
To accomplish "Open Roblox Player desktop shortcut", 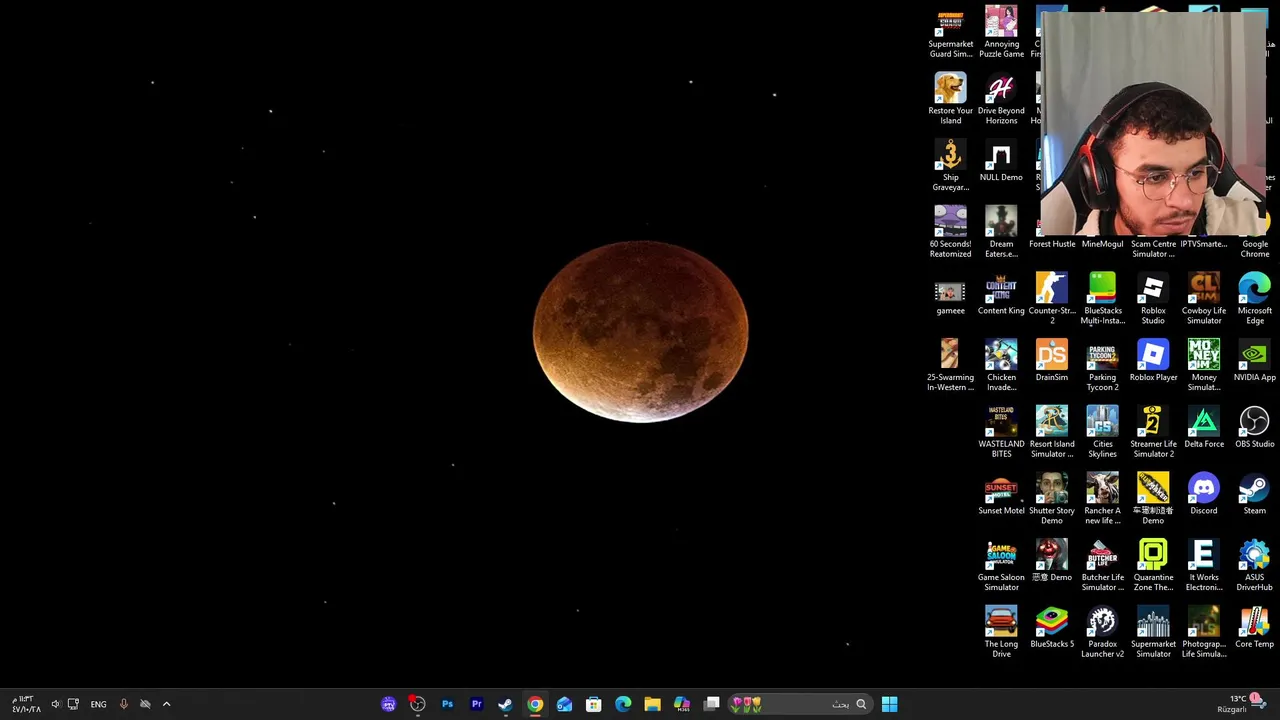I will tap(1153, 361).
